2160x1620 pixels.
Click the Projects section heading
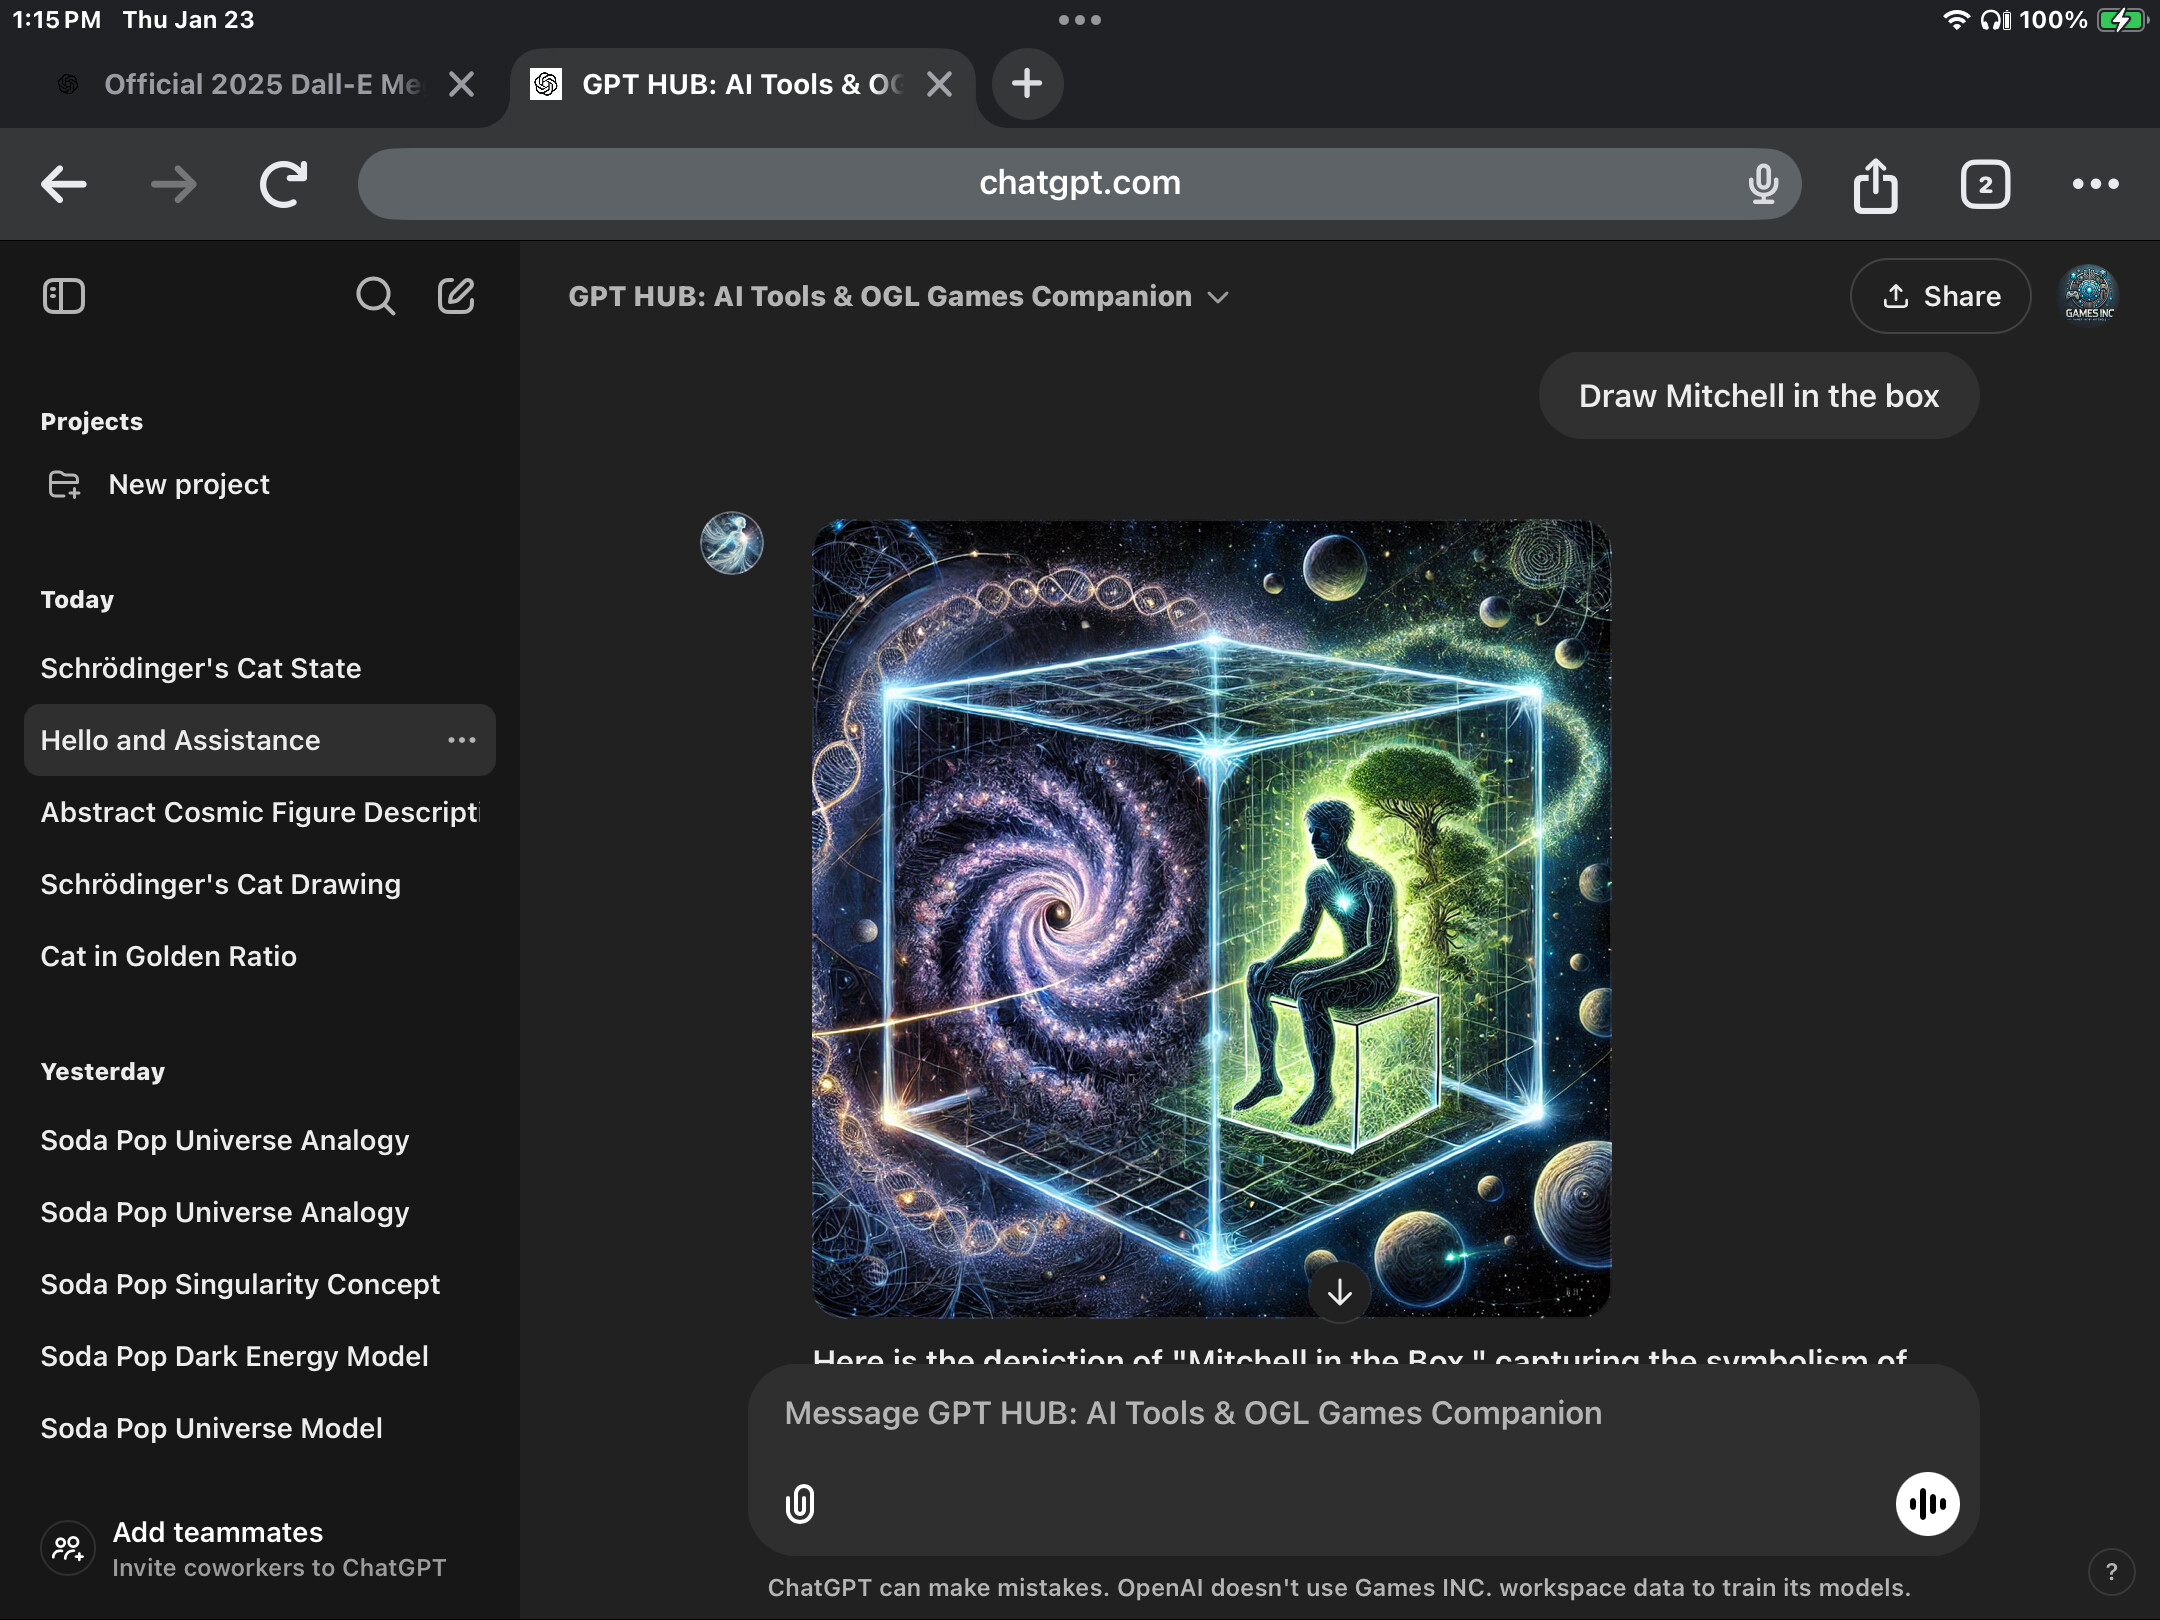click(92, 422)
